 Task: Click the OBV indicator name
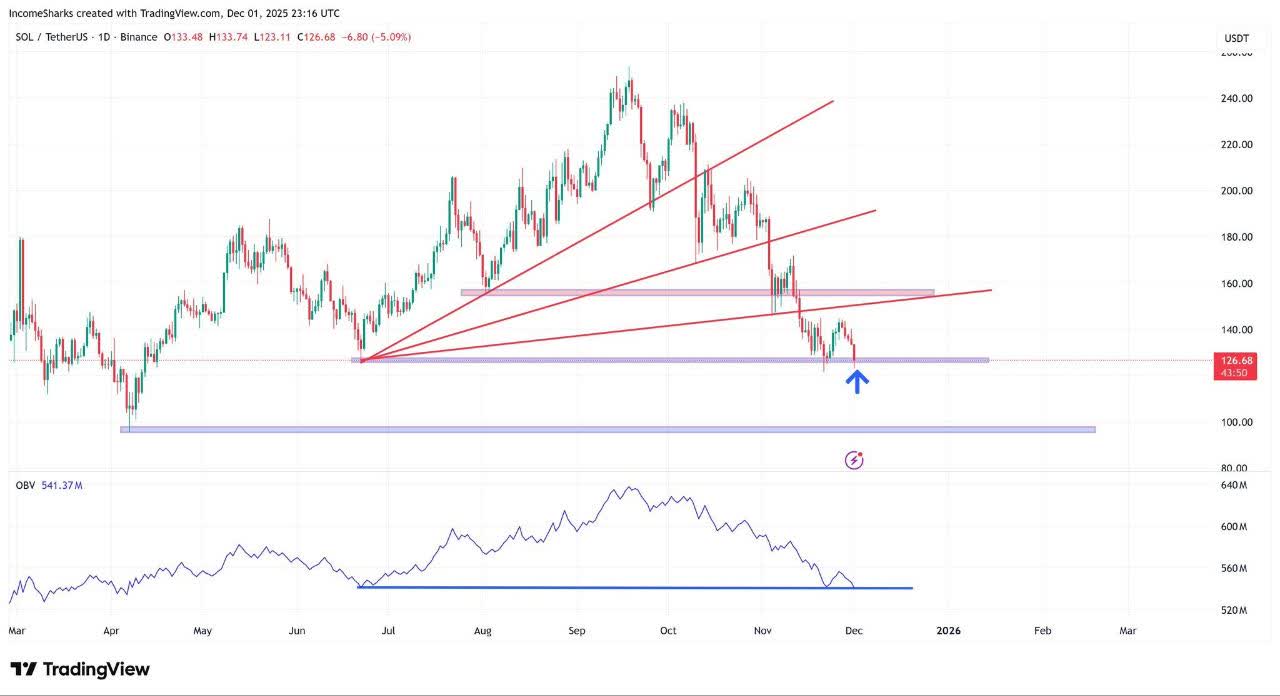(25, 485)
